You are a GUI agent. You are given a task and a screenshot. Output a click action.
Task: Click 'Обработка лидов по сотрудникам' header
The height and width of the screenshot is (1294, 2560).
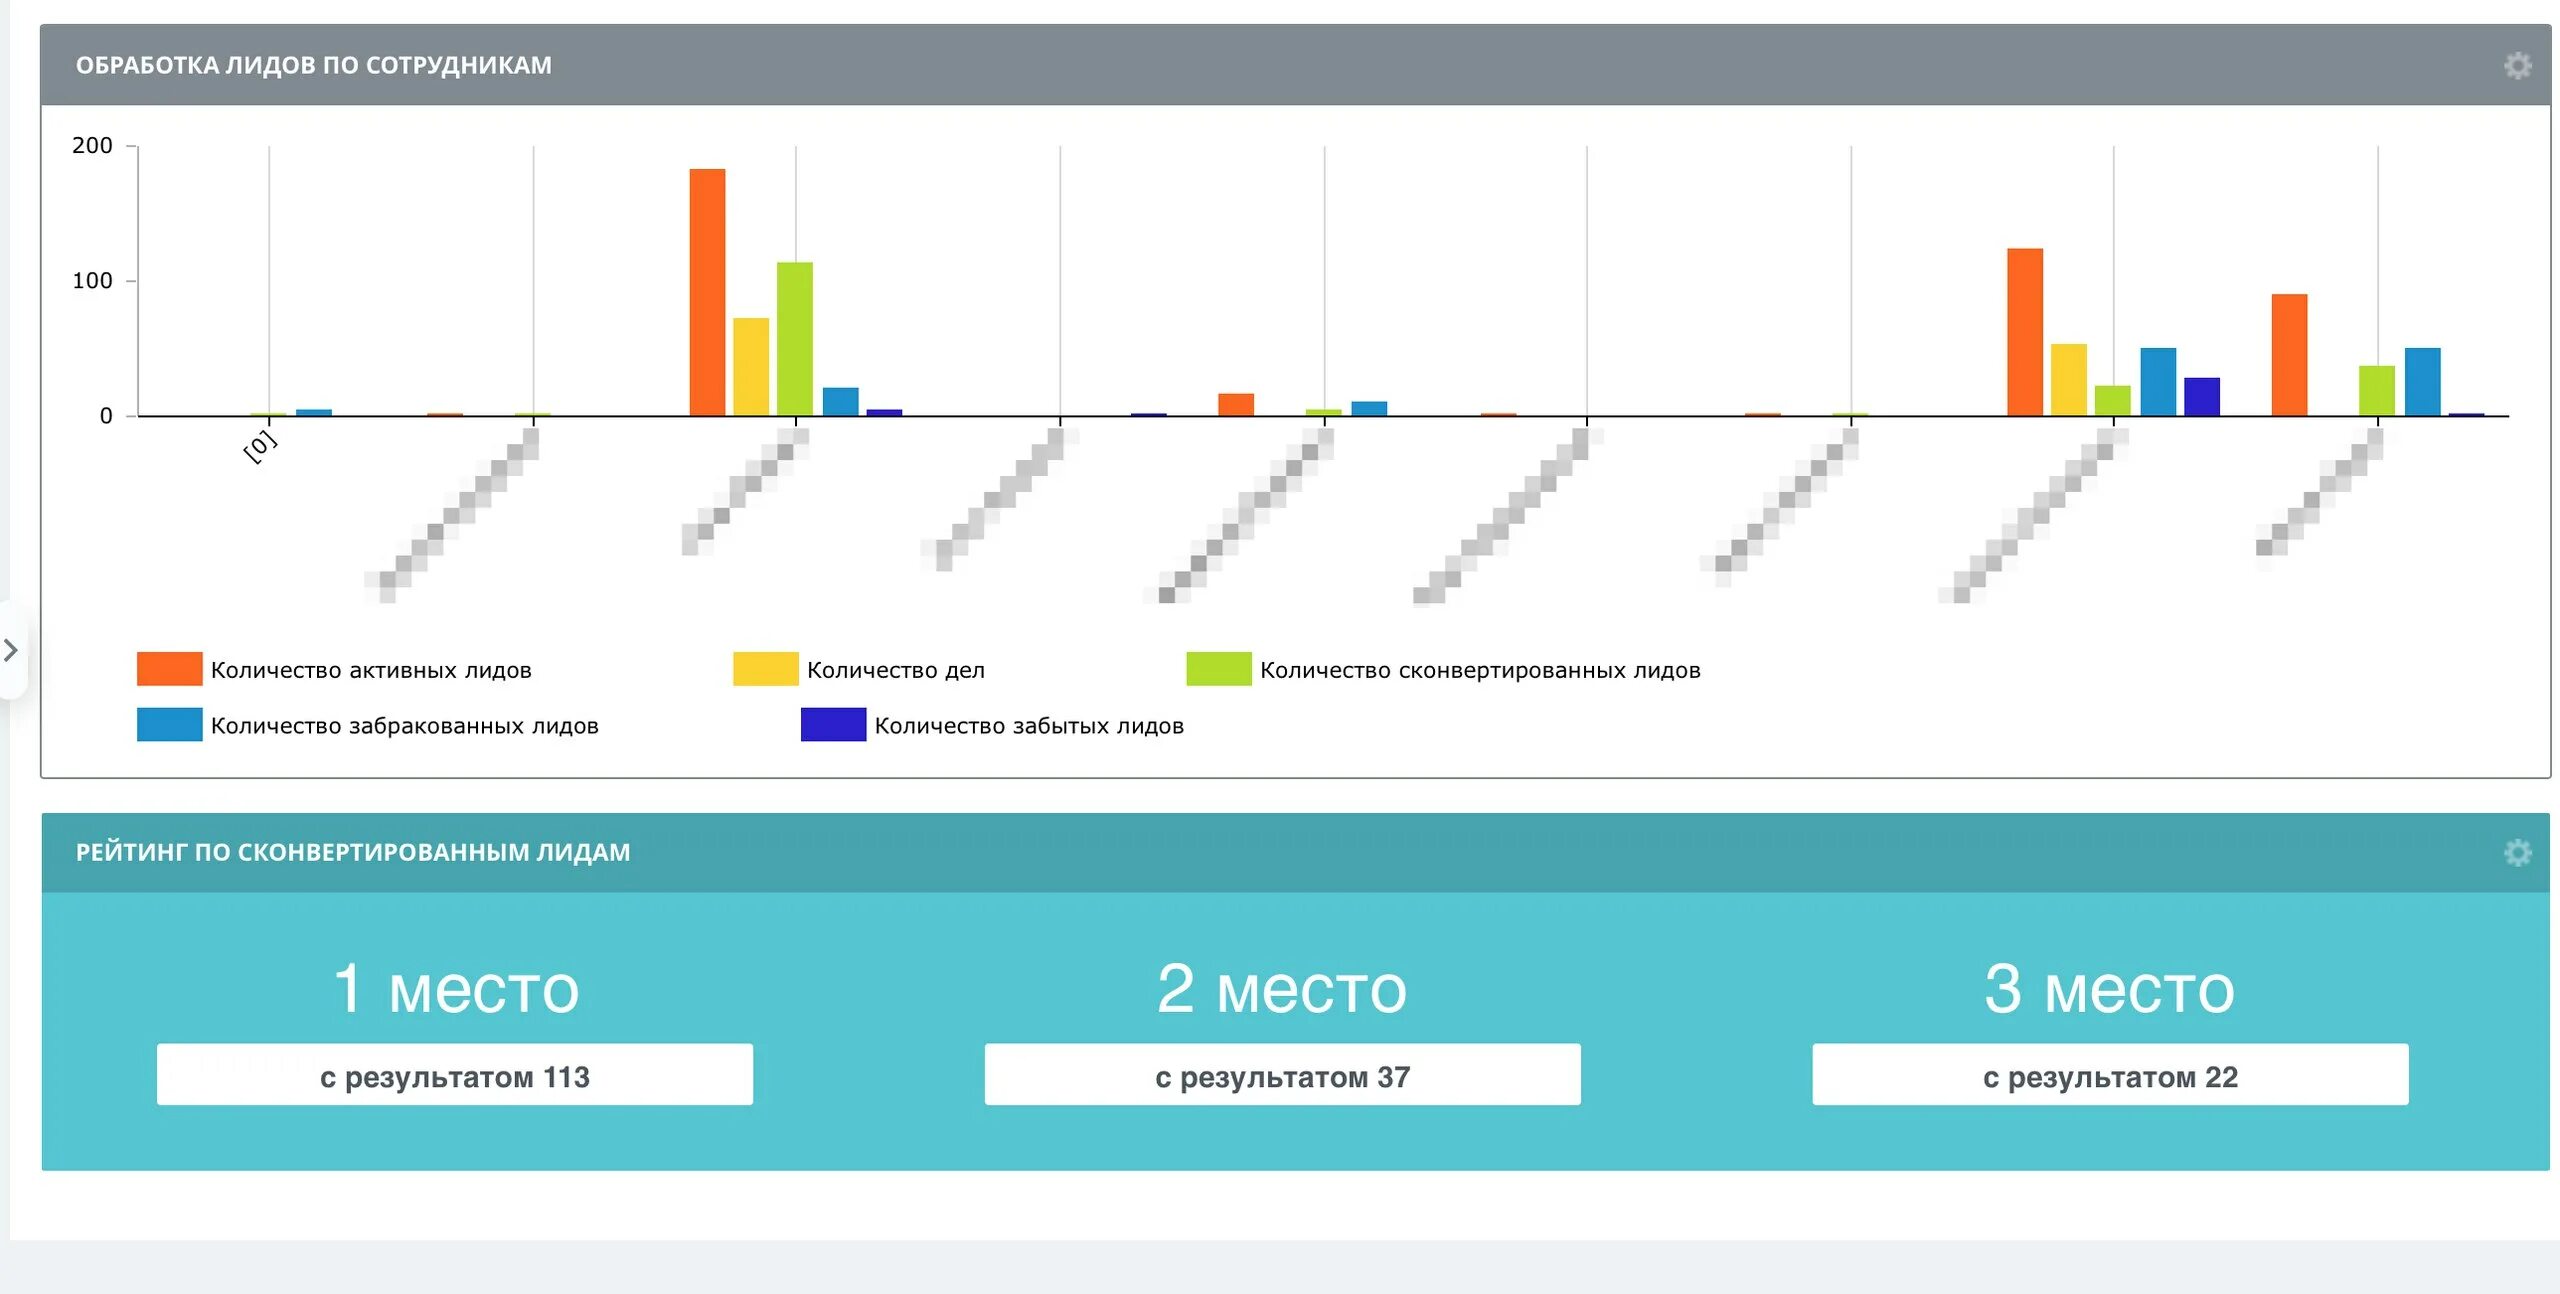tap(314, 66)
